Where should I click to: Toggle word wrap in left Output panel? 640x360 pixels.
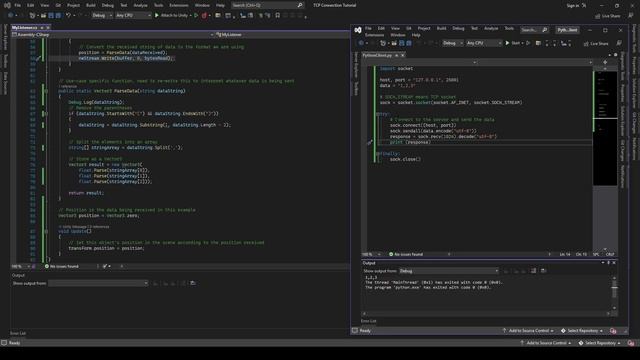(x=193, y=283)
